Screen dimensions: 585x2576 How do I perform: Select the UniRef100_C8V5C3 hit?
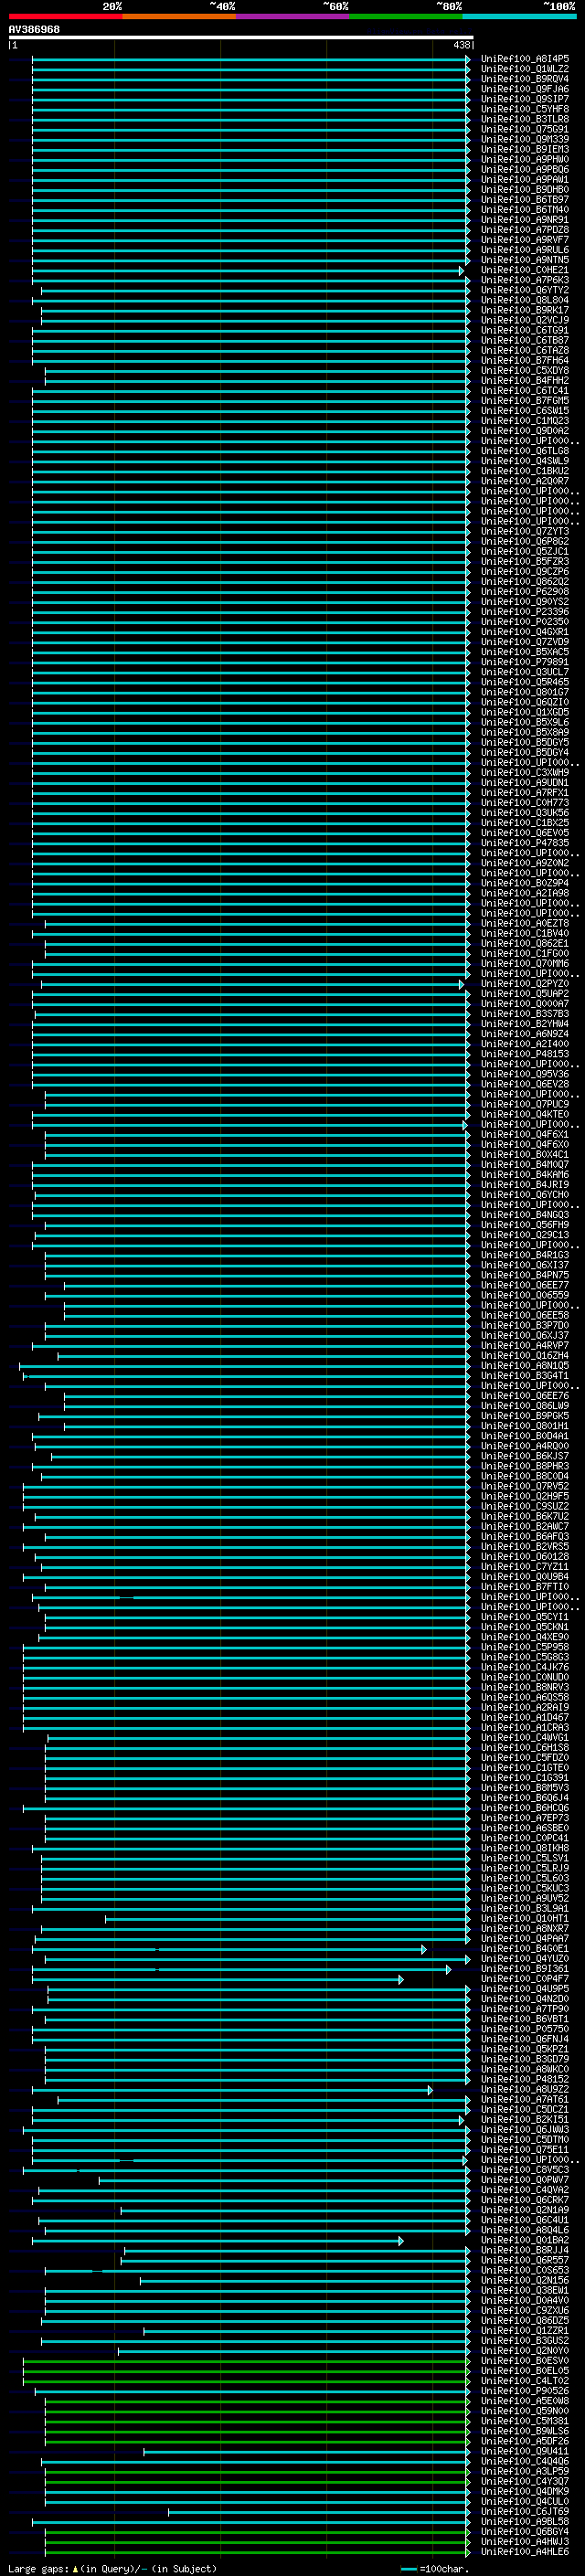pyautogui.click(x=524, y=2169)
